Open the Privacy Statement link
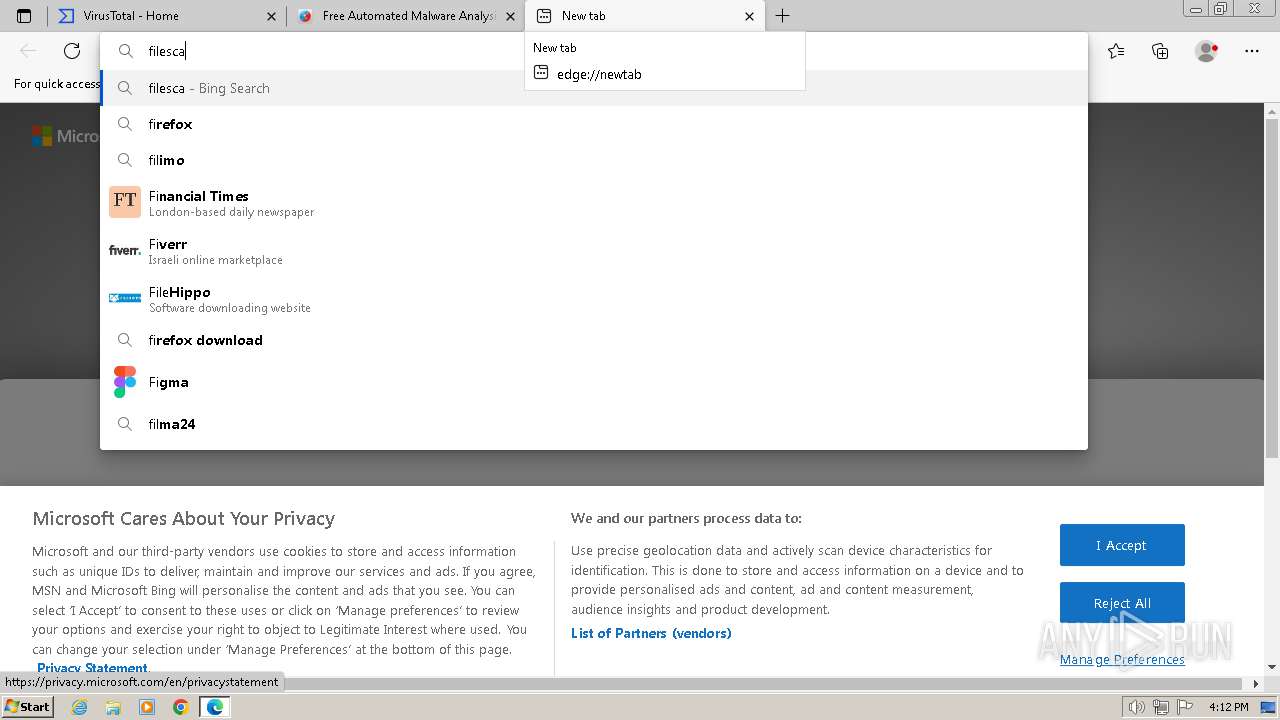The width and height of the screenshot is (1280, 720). (92, 668)
